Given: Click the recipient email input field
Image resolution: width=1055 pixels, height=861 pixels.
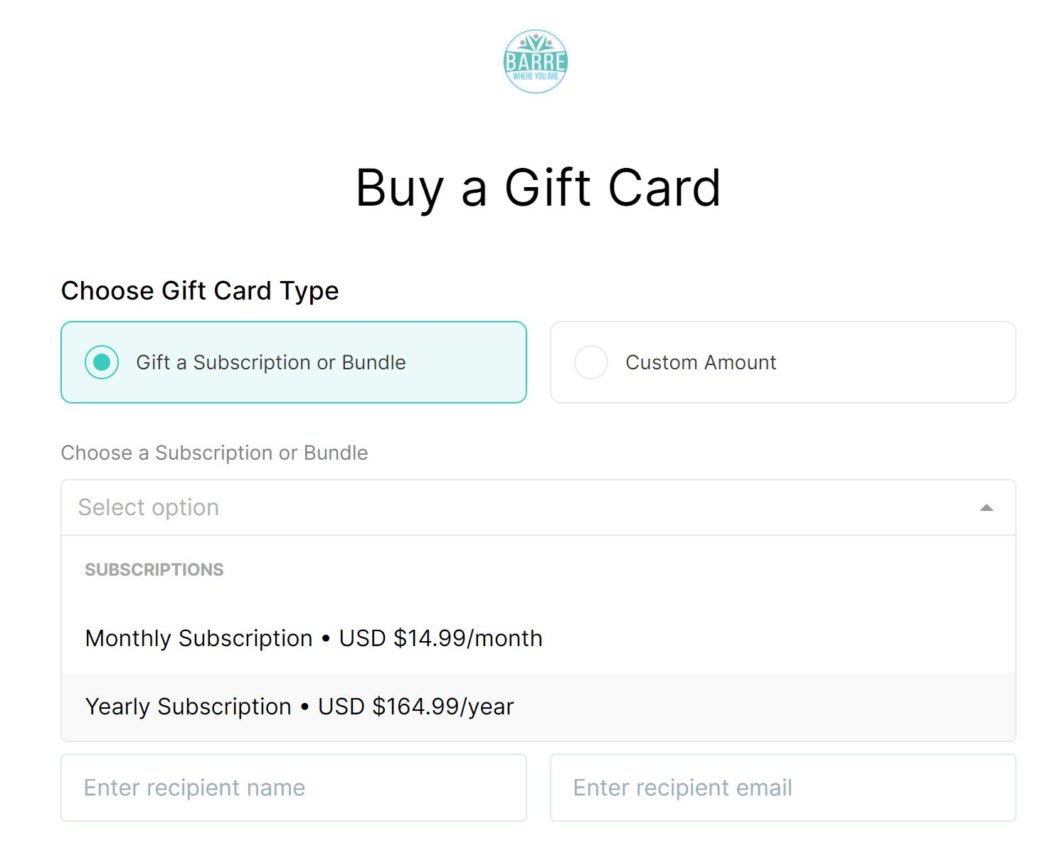Looking at the screenshot, I should point(782,788).
